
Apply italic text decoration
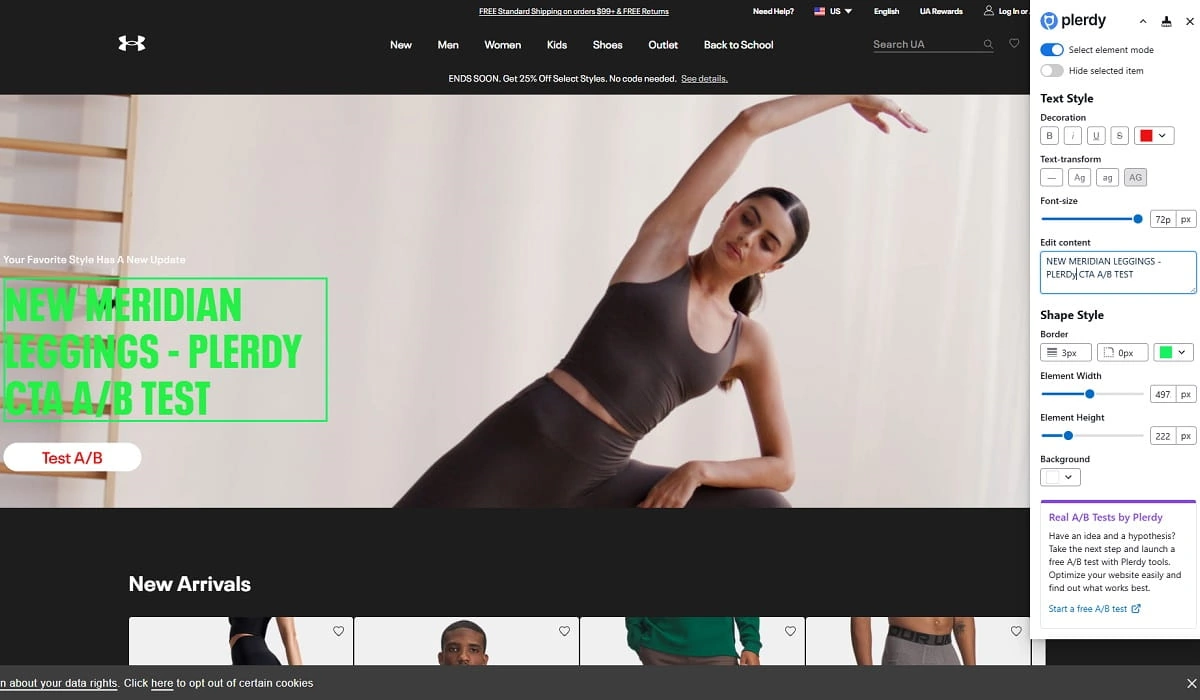click(1073, 136)
